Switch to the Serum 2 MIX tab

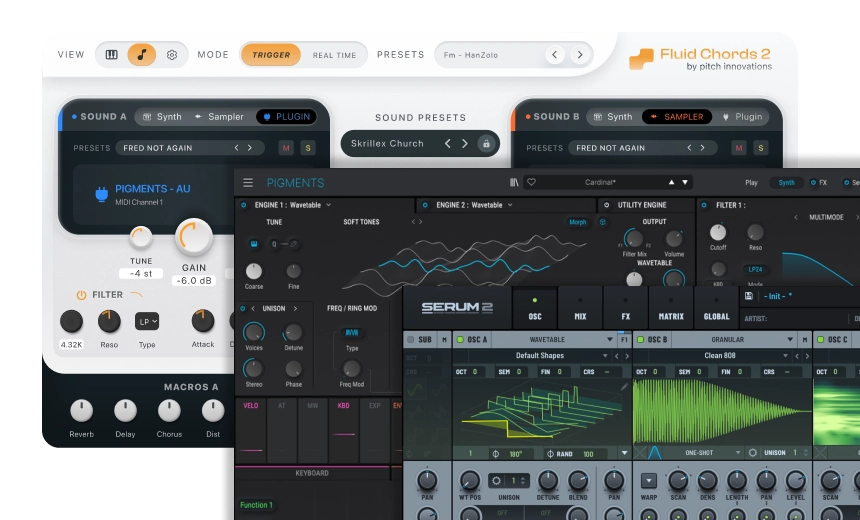pyautogui.click(x=580, y=309)
